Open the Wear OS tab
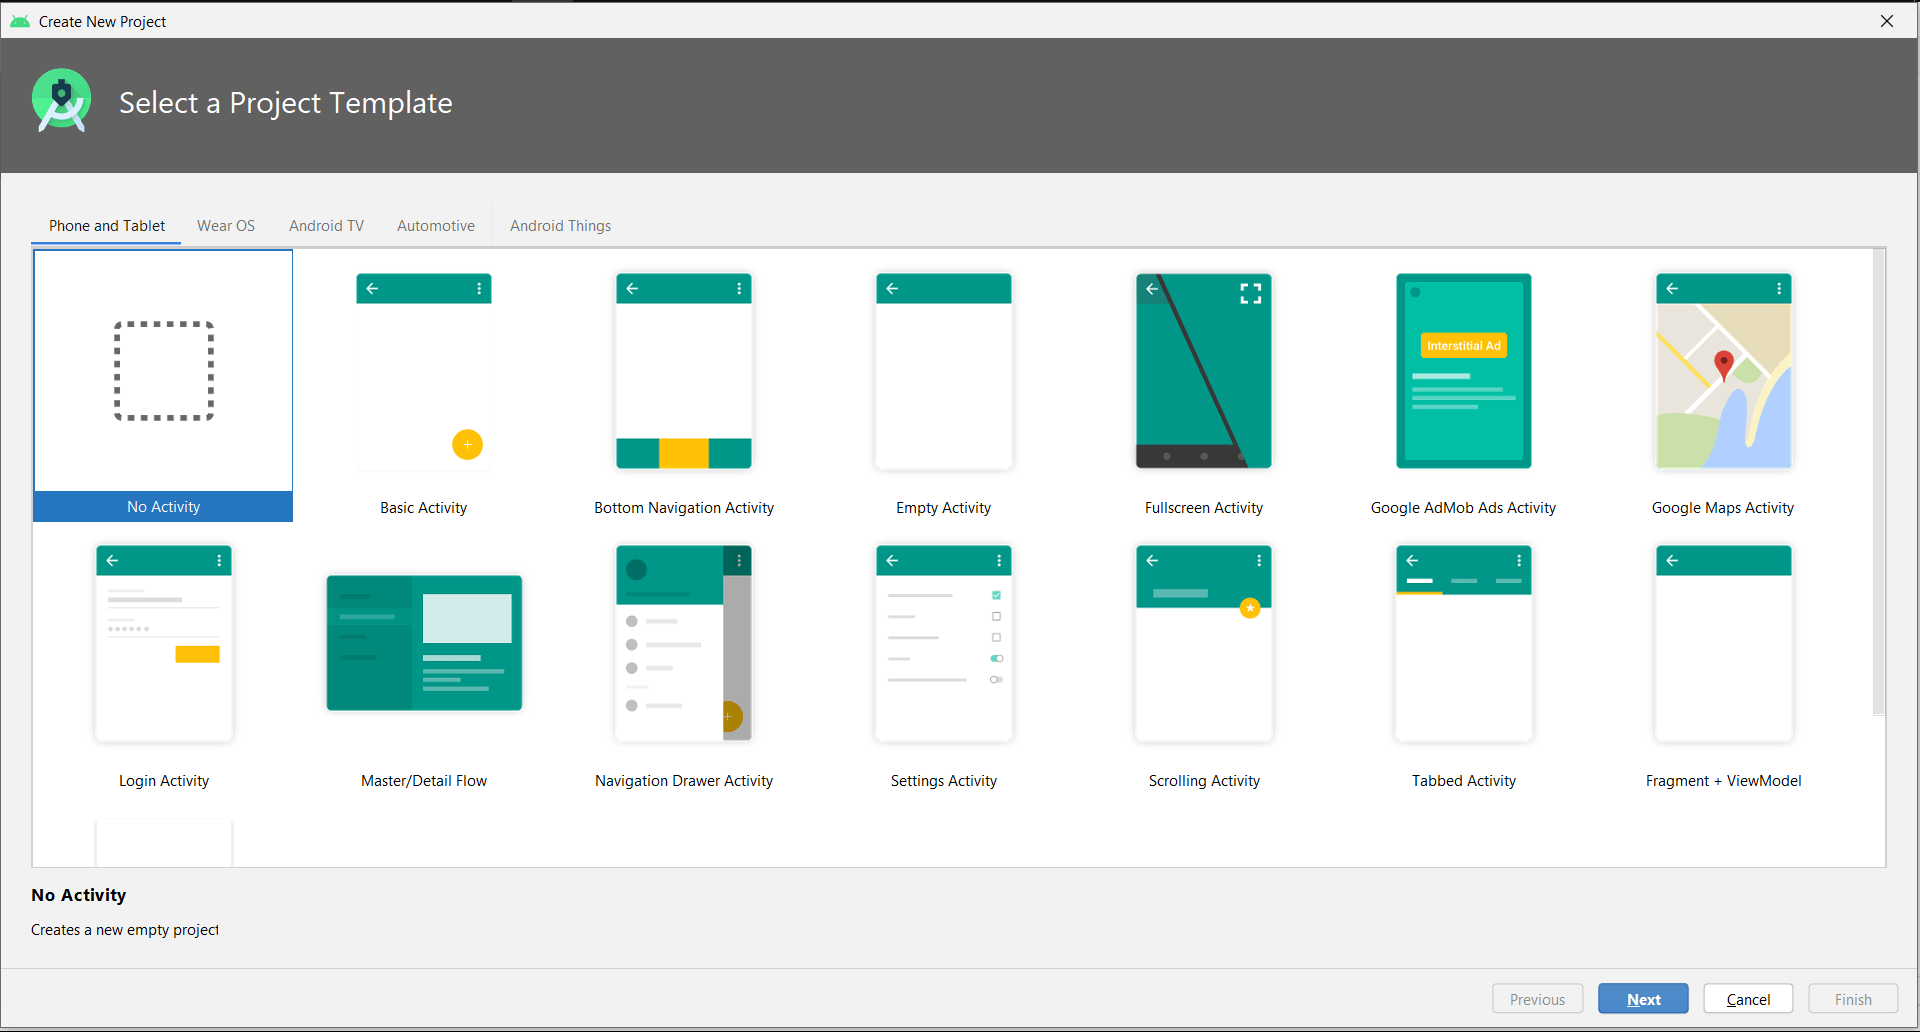The height and width of the screenshot is (1032, 1920). (226, 226)
